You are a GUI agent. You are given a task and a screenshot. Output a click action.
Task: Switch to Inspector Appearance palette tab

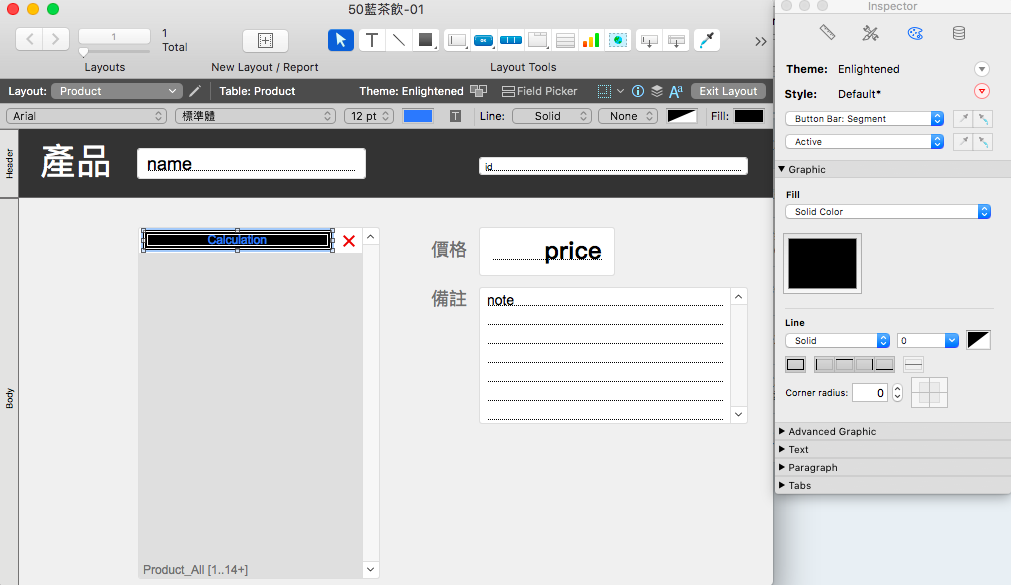click(x=915, y=33)
